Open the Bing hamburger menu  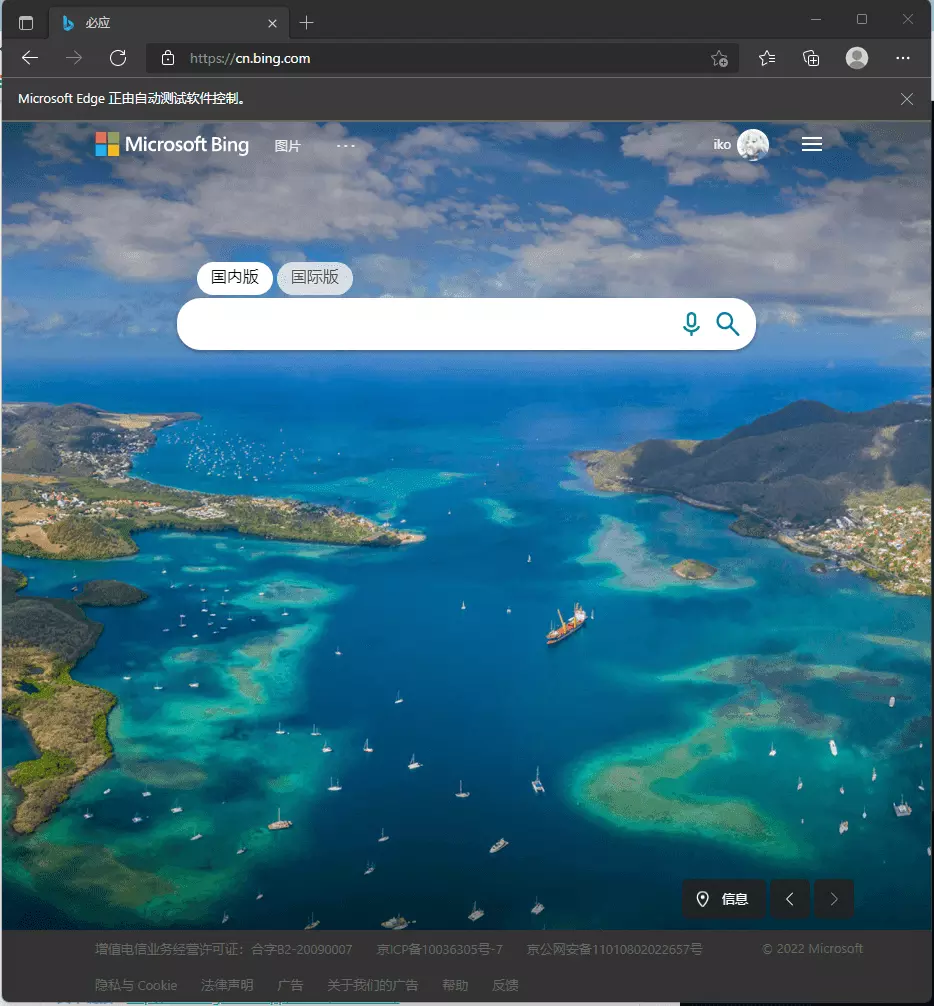click(812, 145)
